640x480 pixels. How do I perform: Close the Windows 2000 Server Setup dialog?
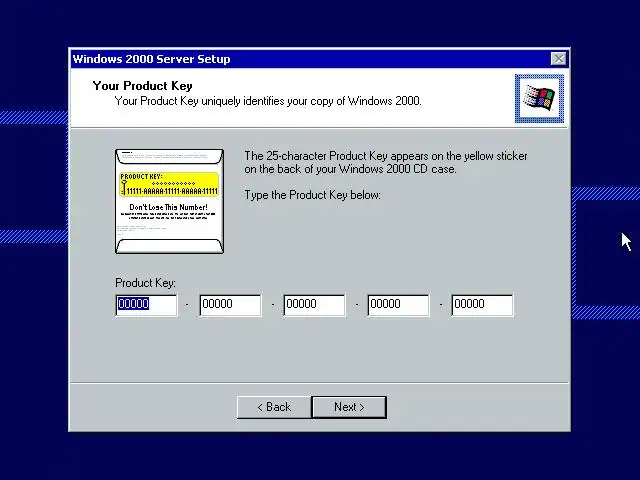pyautogui.click(x=558, y=59)
